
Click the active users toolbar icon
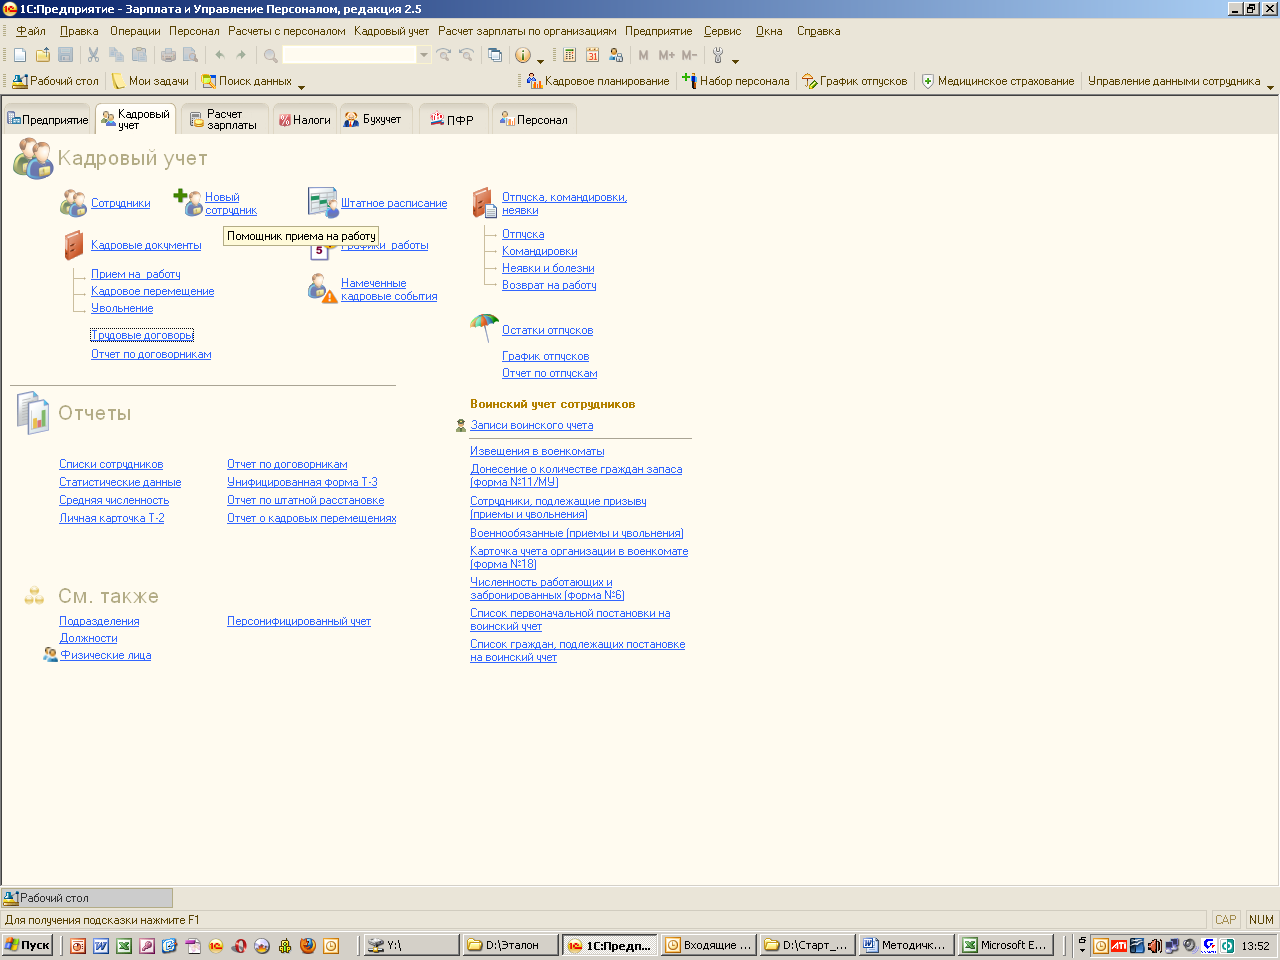[616, 55]
